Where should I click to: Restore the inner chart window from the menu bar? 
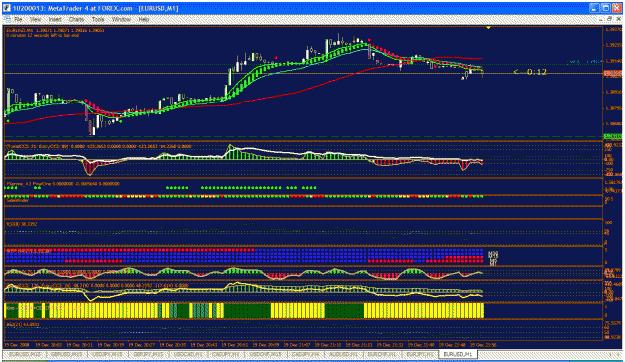point(610,19)
